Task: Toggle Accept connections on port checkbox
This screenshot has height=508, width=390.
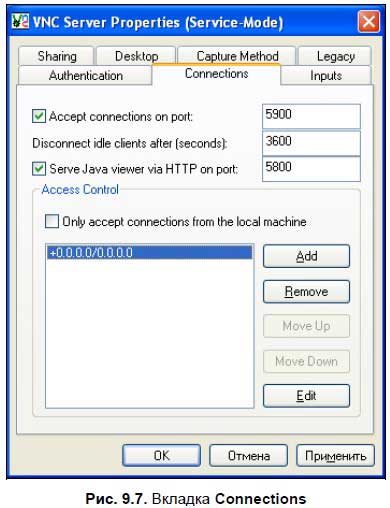Action: pos(39,116)
